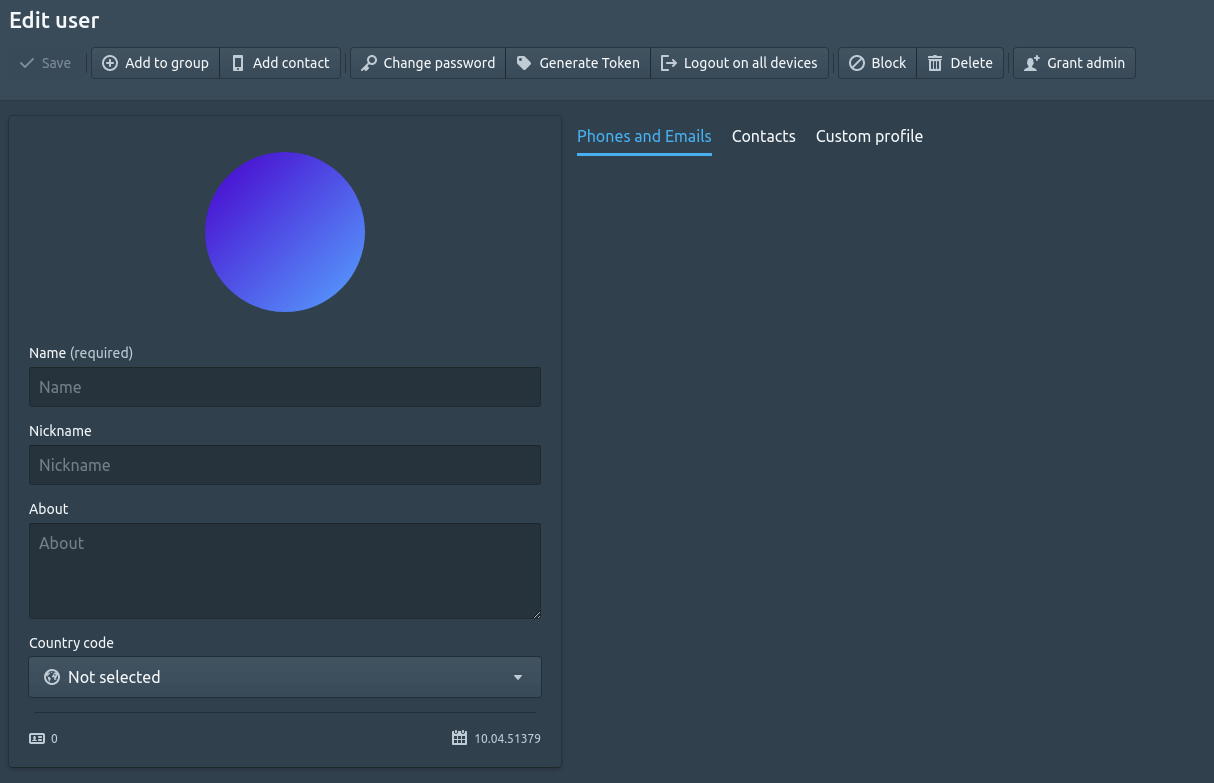Open the Country code dropdown
This screenshot has height=783, width=1214.
point(285,677)
